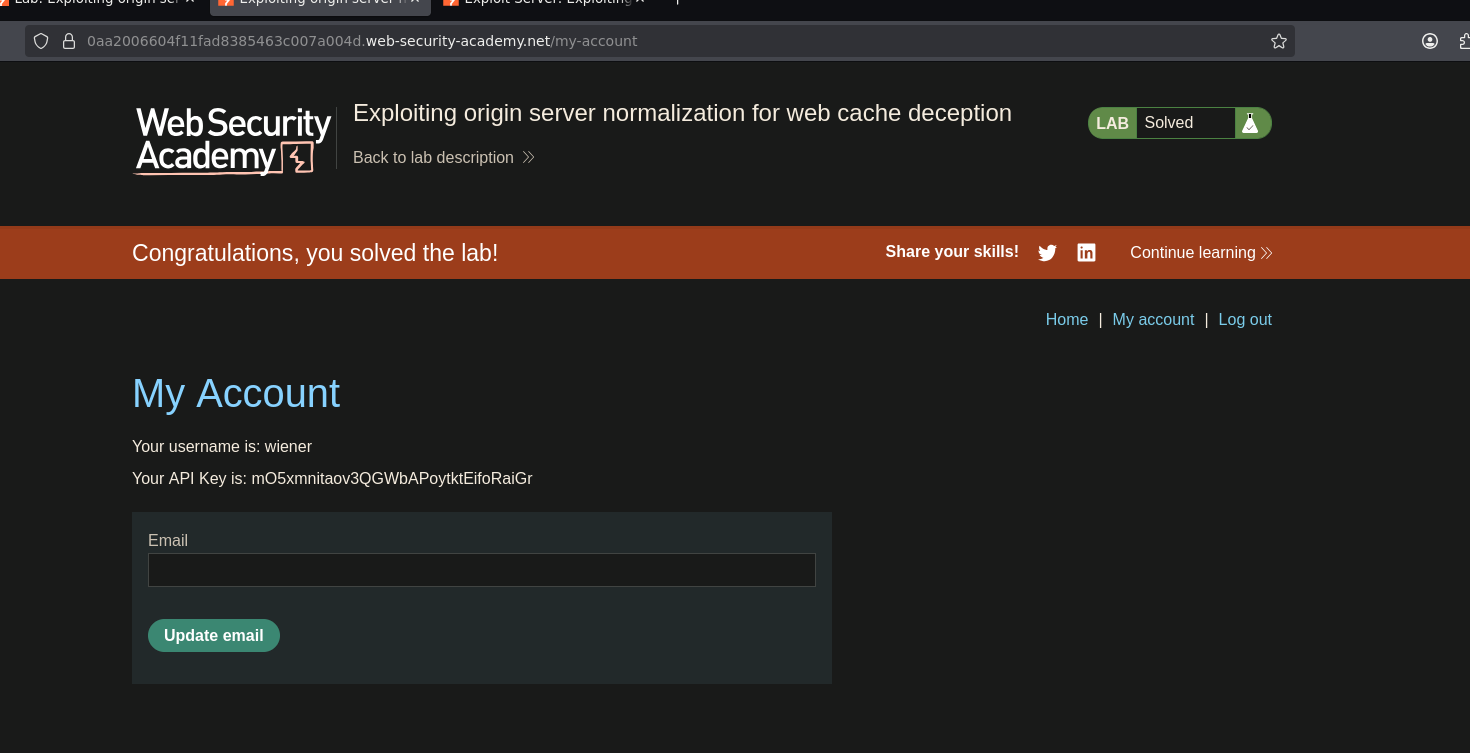Click the LAB Solved status badge

pyautogui.click(x=1180, y=123)
